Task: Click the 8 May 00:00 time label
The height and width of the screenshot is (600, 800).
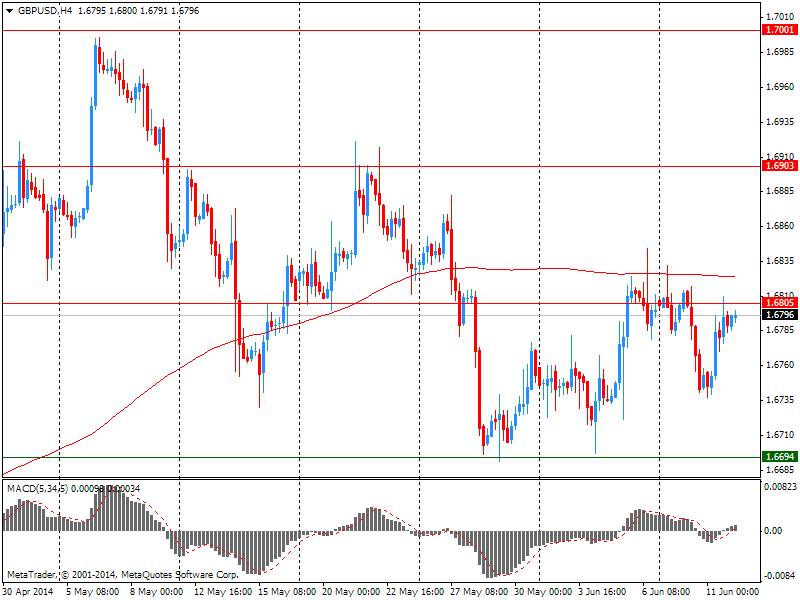Action: click(157, 592)
